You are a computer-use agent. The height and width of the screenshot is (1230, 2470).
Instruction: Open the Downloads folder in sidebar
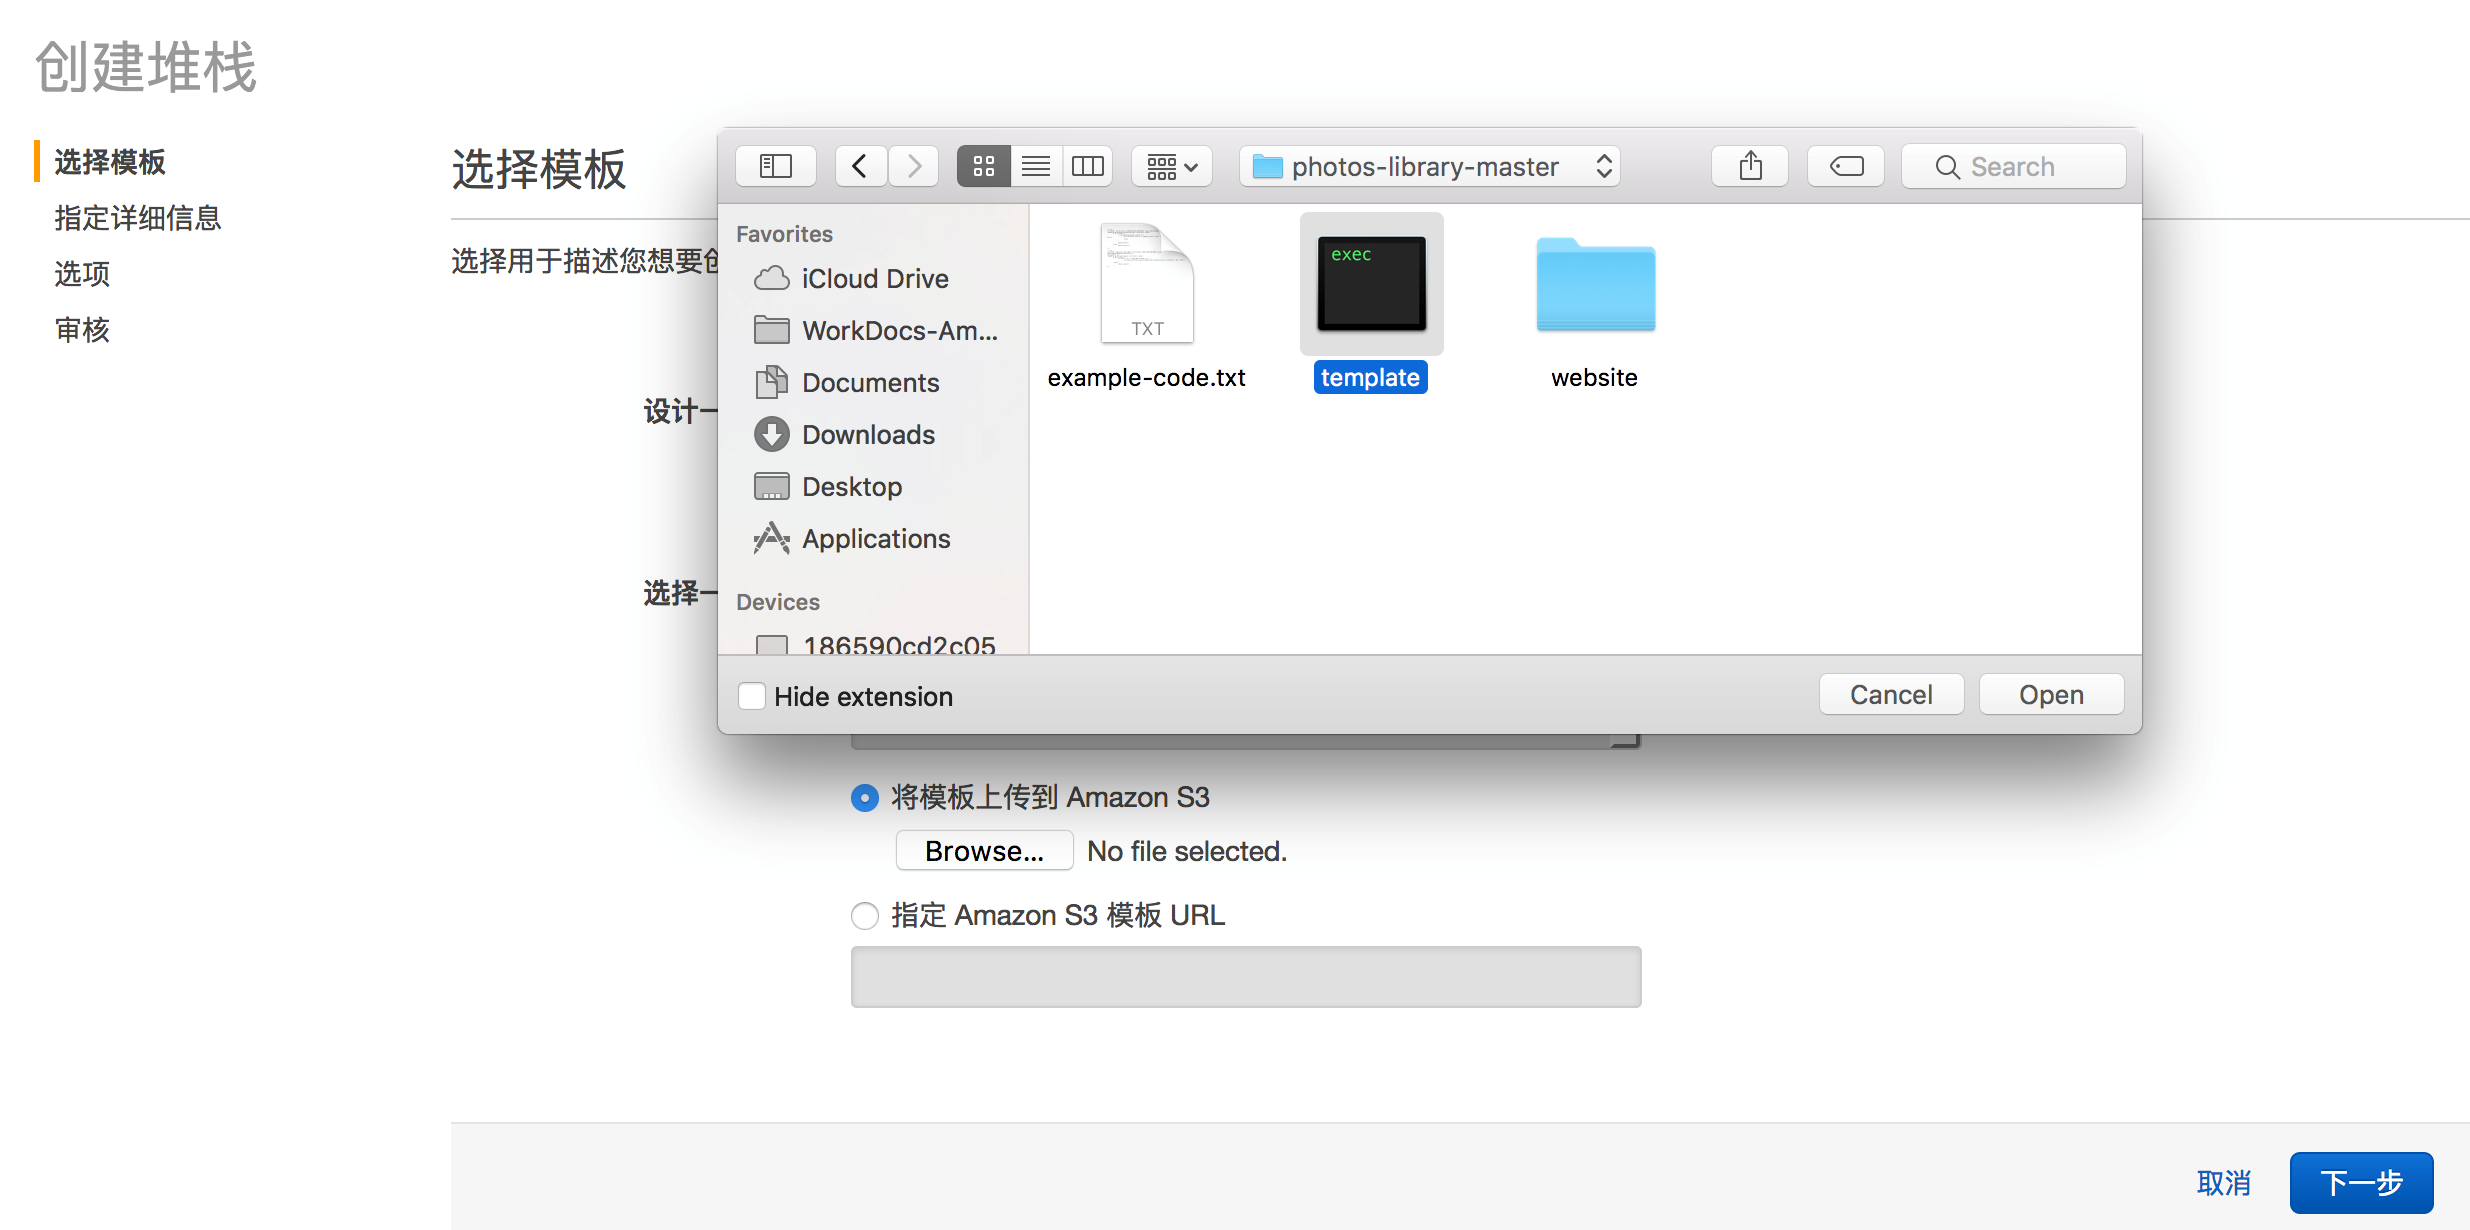(867, 435)
